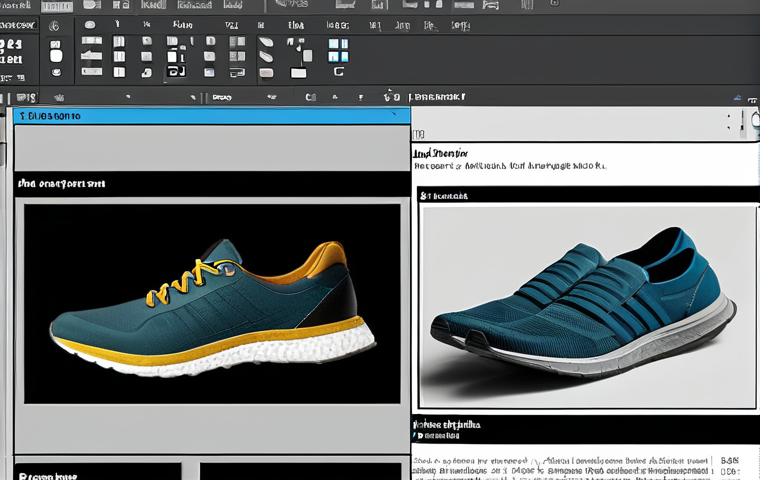Screen dimensions: 760x480
Task: Select the blue title bar of the left panel
Action: pos(212,116)
